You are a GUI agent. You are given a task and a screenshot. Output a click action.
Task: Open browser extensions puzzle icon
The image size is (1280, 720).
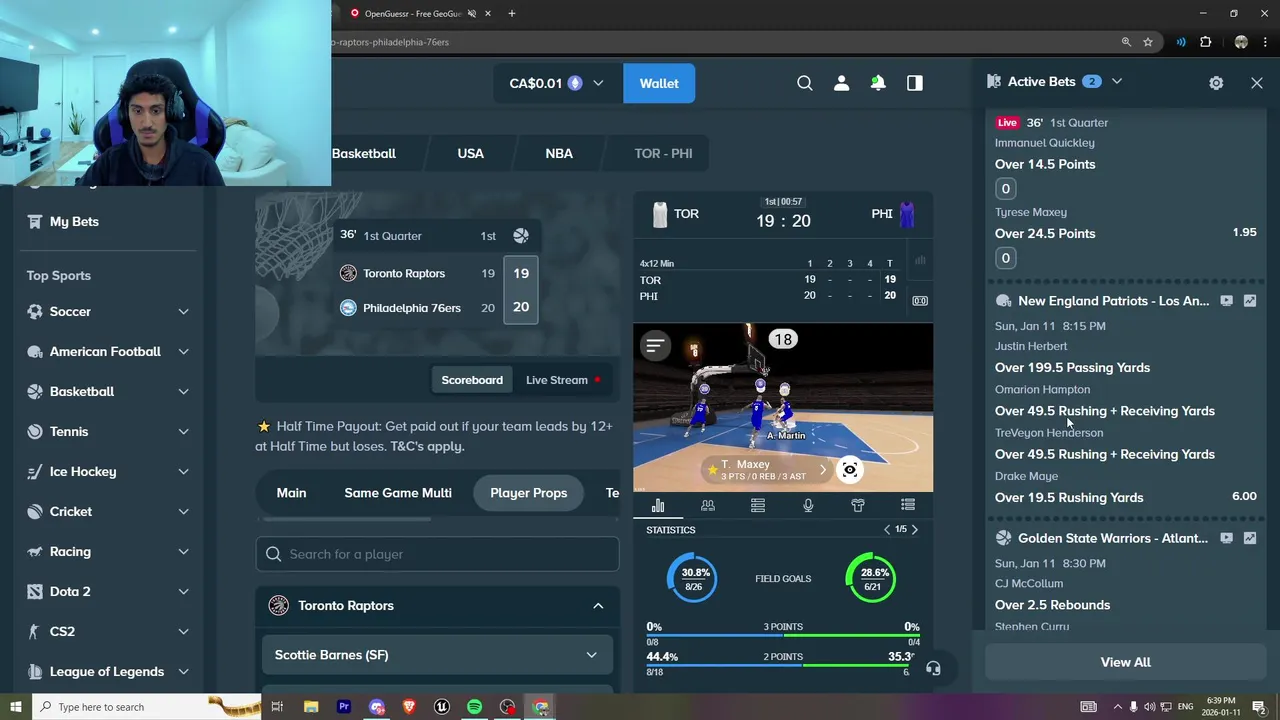1205,42
